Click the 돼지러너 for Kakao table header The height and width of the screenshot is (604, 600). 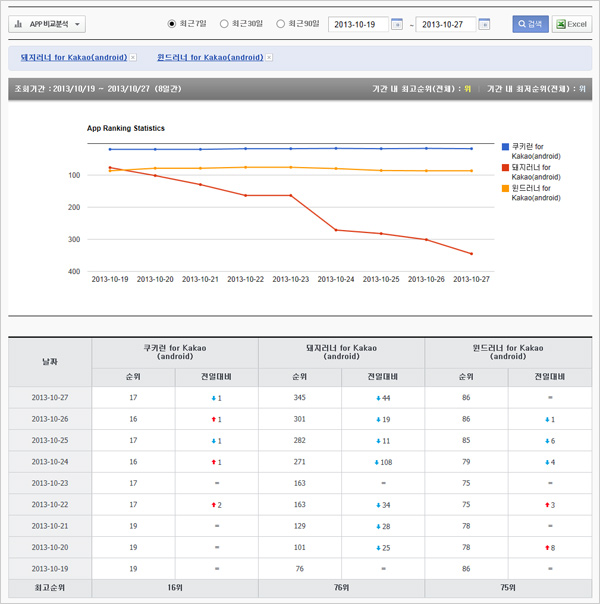coord(341,352)
